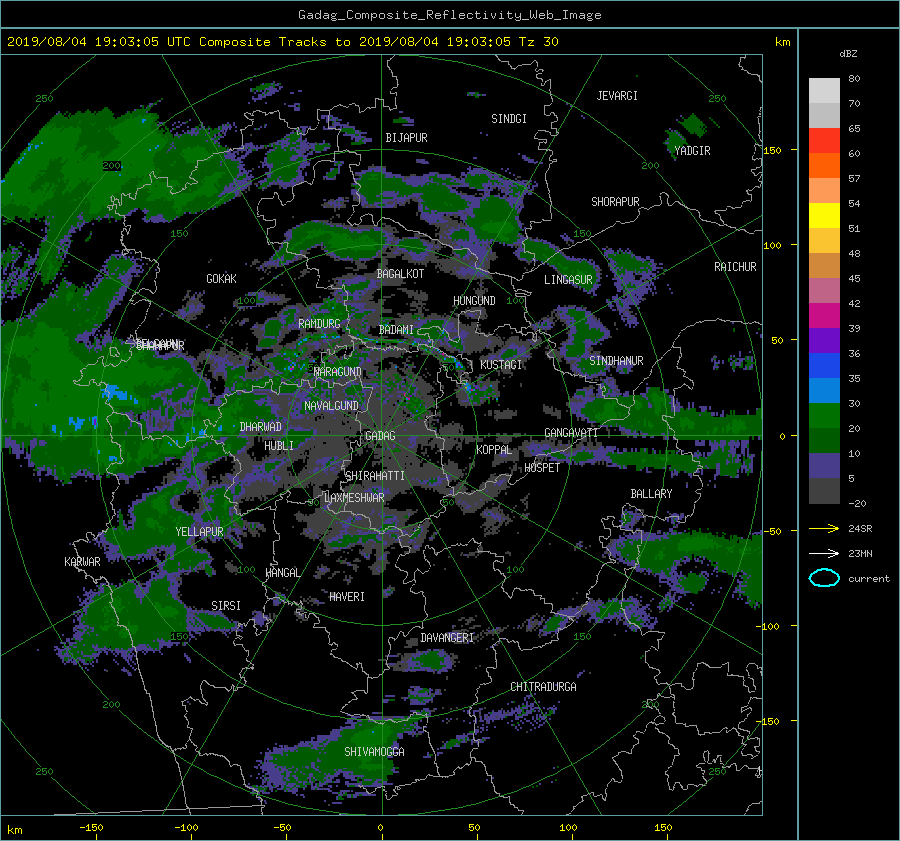Click the NARAGUND city label
The width and height of the screenshot is (900, 841).
click(338, 372)
